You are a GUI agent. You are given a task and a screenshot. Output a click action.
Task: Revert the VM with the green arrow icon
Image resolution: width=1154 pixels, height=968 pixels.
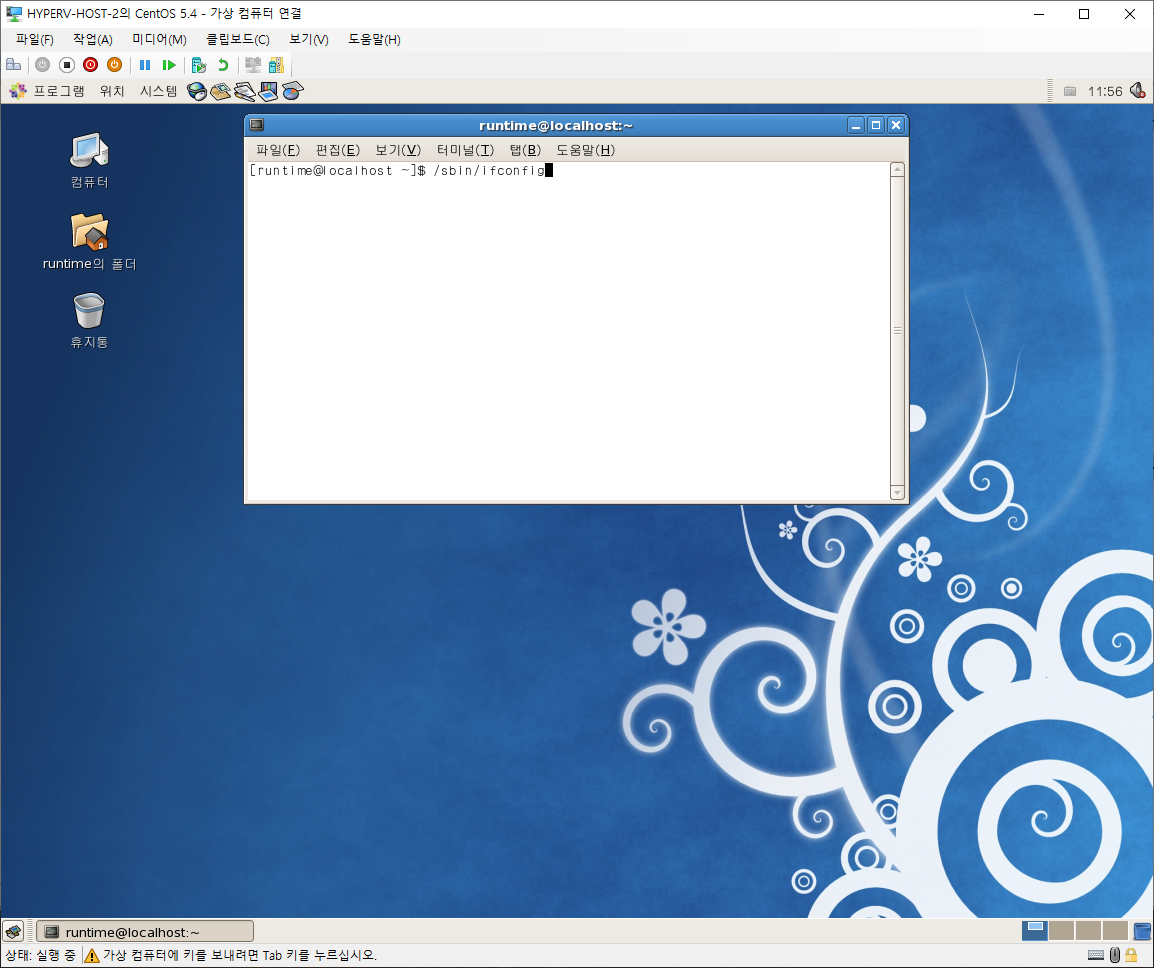[x=223, y=65]
